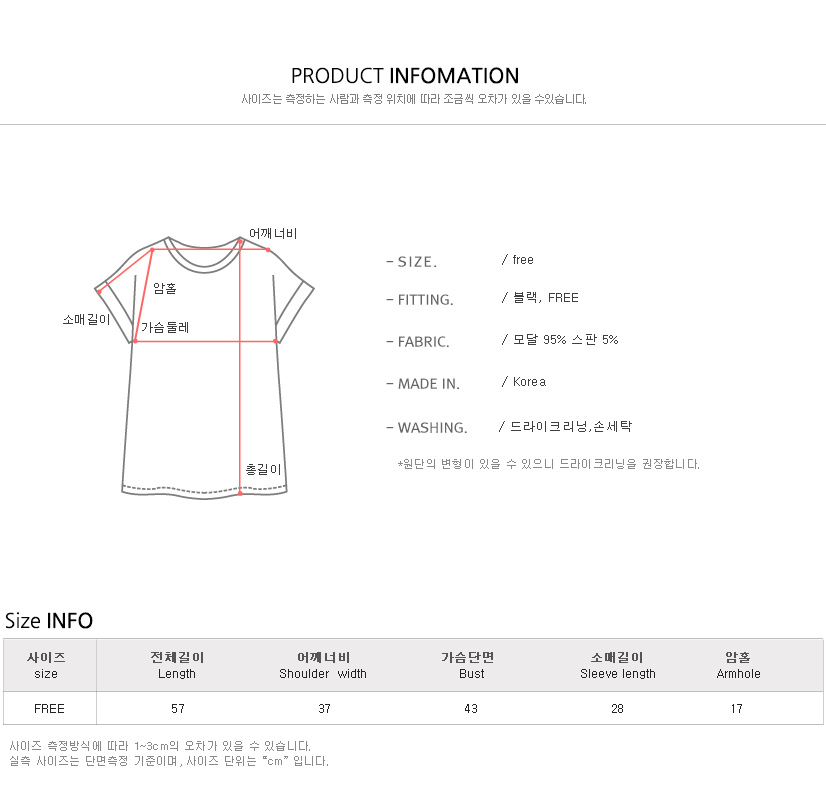This screenshot has height=799, width=826.
Task: Click the PRODUCT INFOMATION heading
Action: tap(405, 76)
